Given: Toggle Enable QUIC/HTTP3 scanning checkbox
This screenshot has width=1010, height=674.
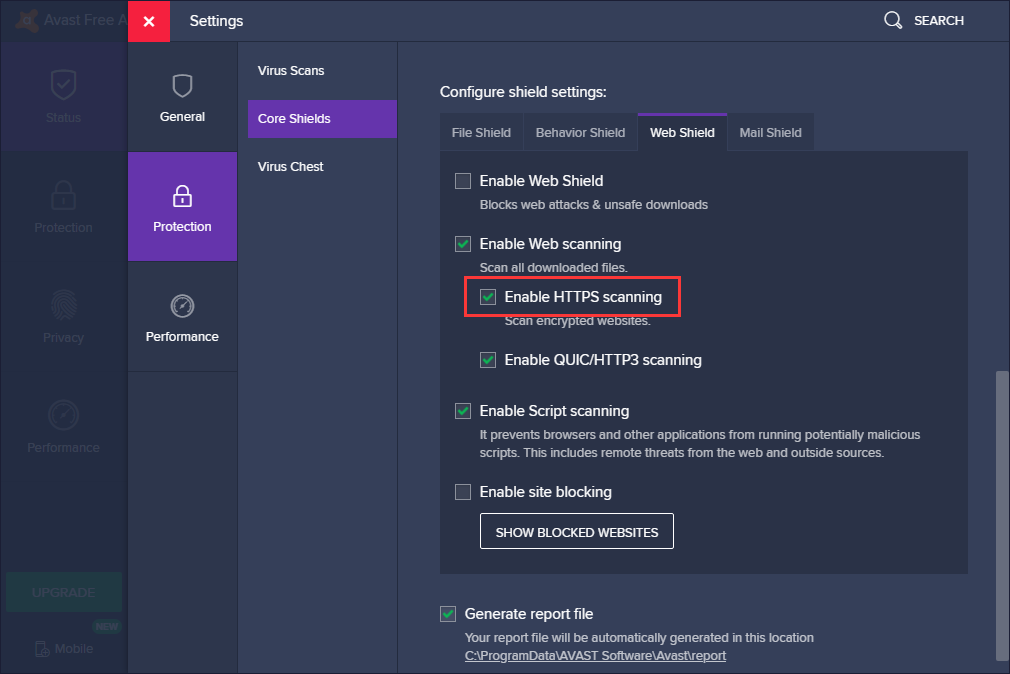Looking at the screenshot, I should click(x=488, y=360).
